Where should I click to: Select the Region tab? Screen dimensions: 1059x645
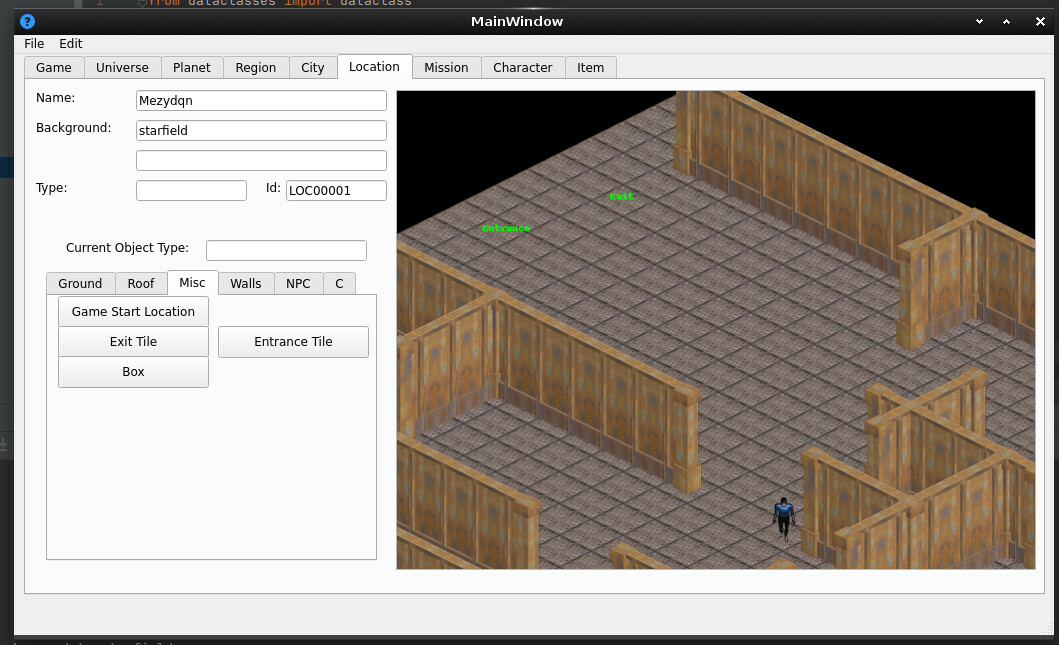coord(256,67)
